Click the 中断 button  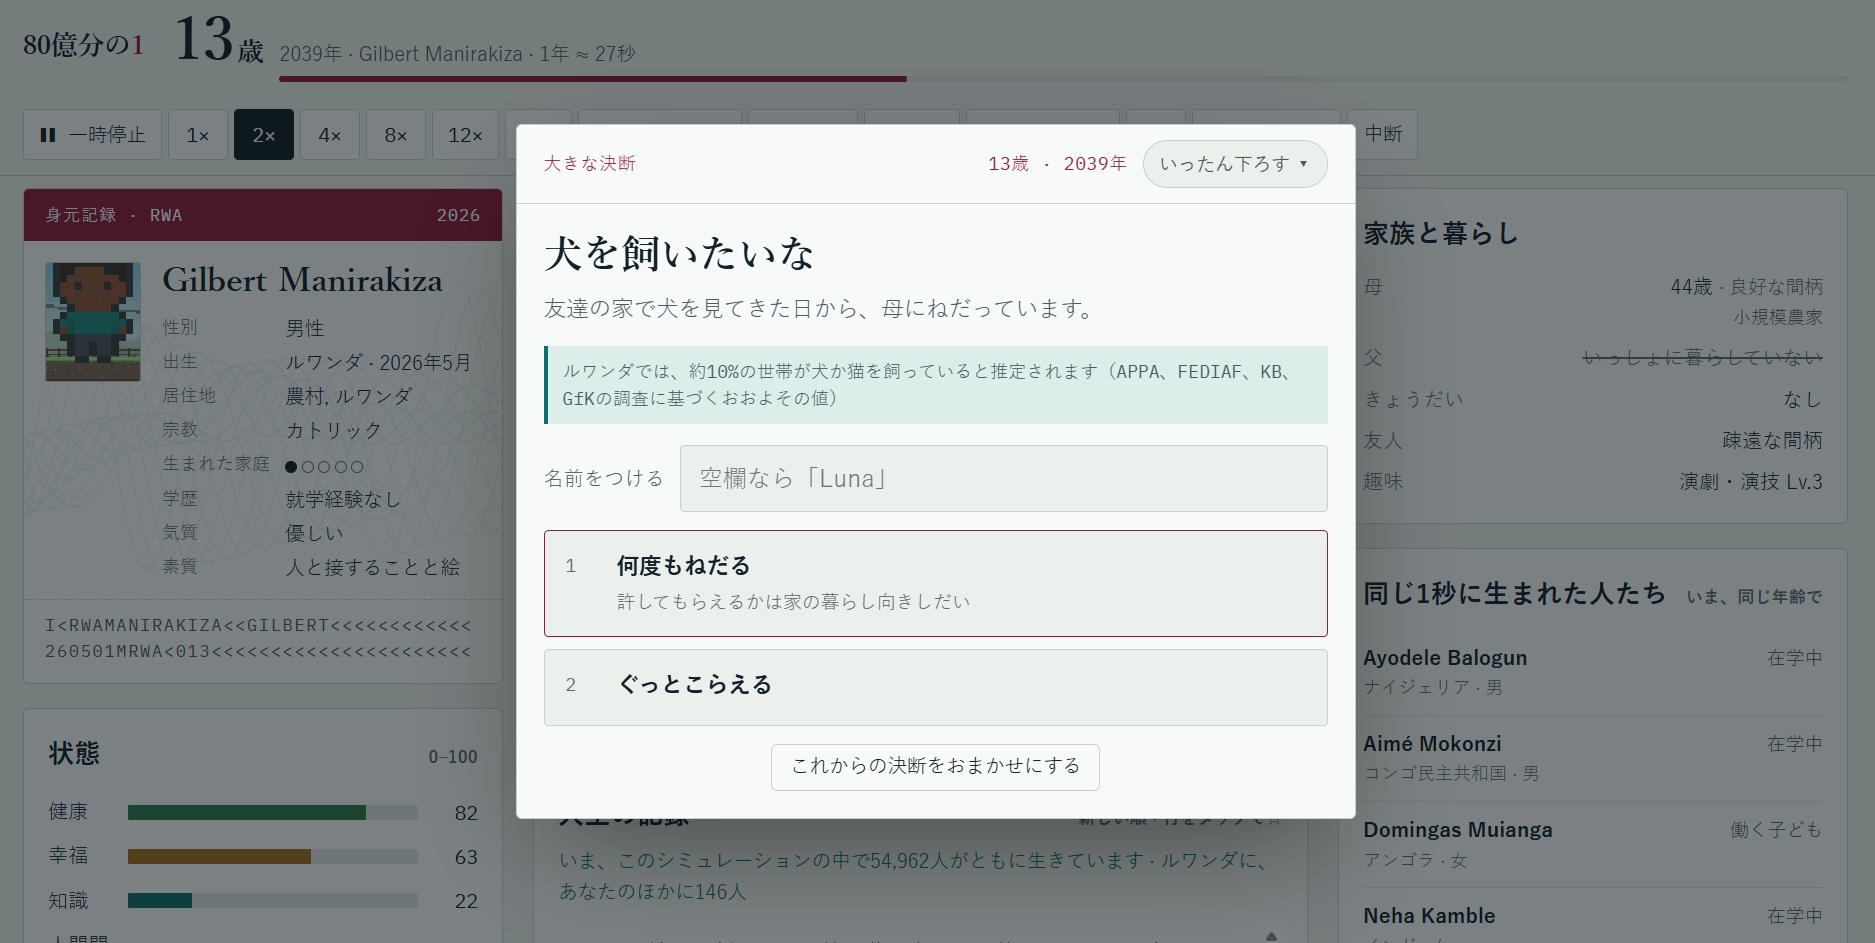(1383, 134)
